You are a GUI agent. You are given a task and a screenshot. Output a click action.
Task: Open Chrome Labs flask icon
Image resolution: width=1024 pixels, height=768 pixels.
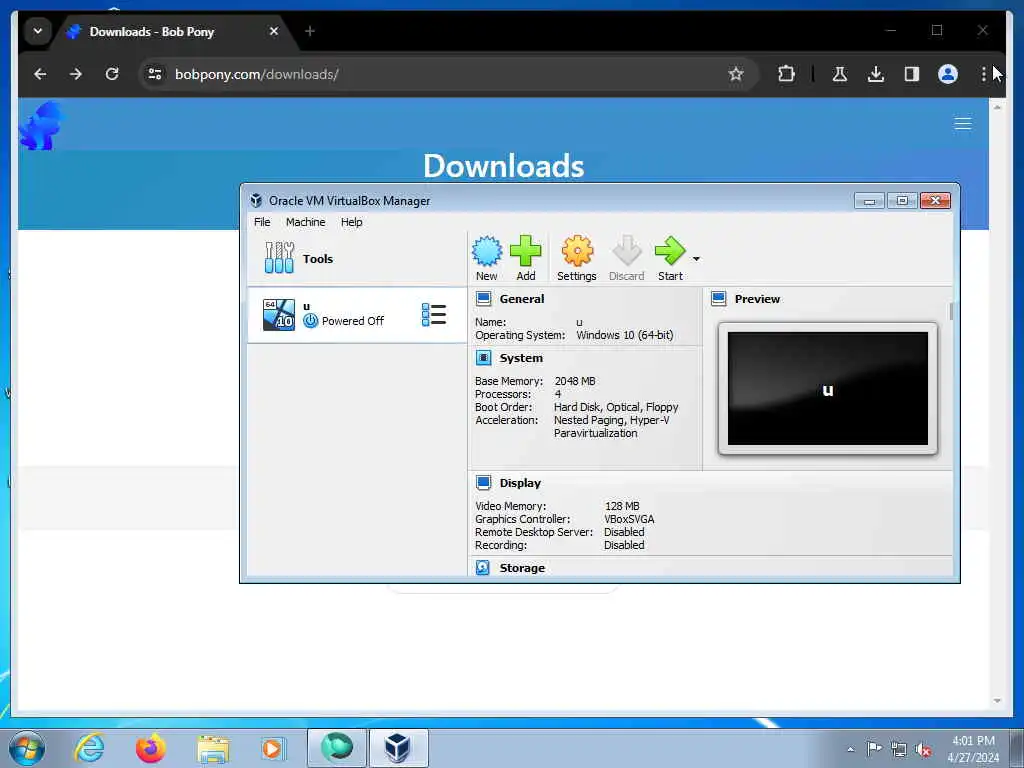point(840,74)
